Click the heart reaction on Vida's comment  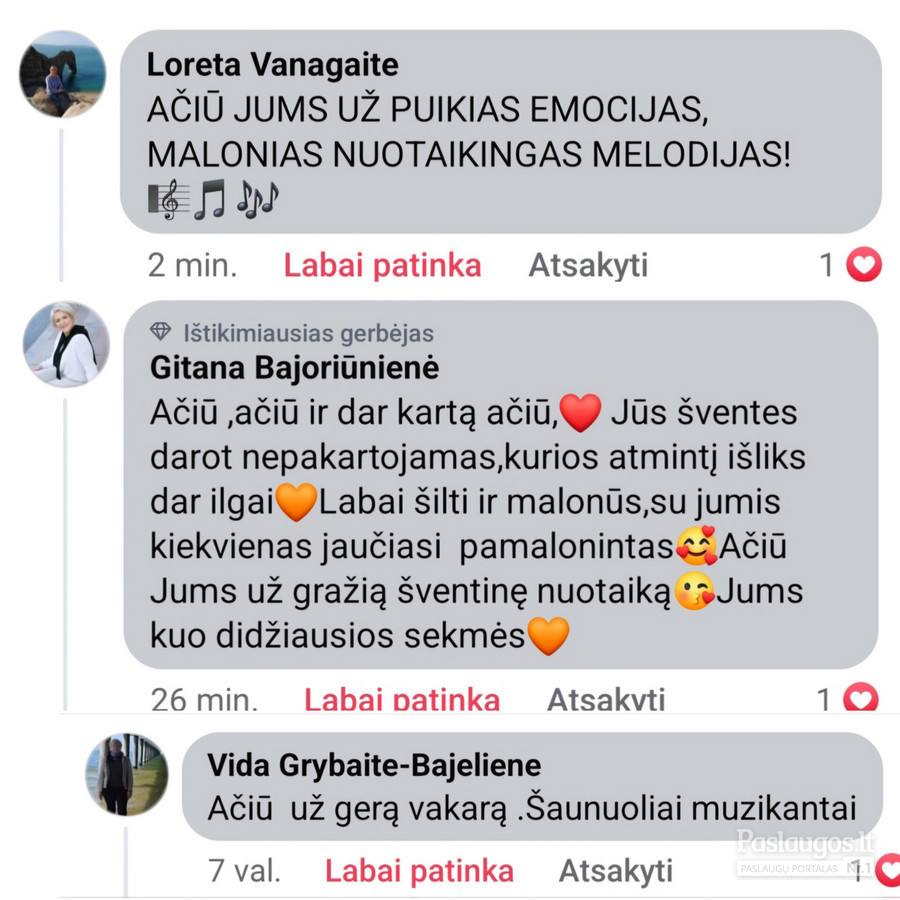[x=889, y=869]
